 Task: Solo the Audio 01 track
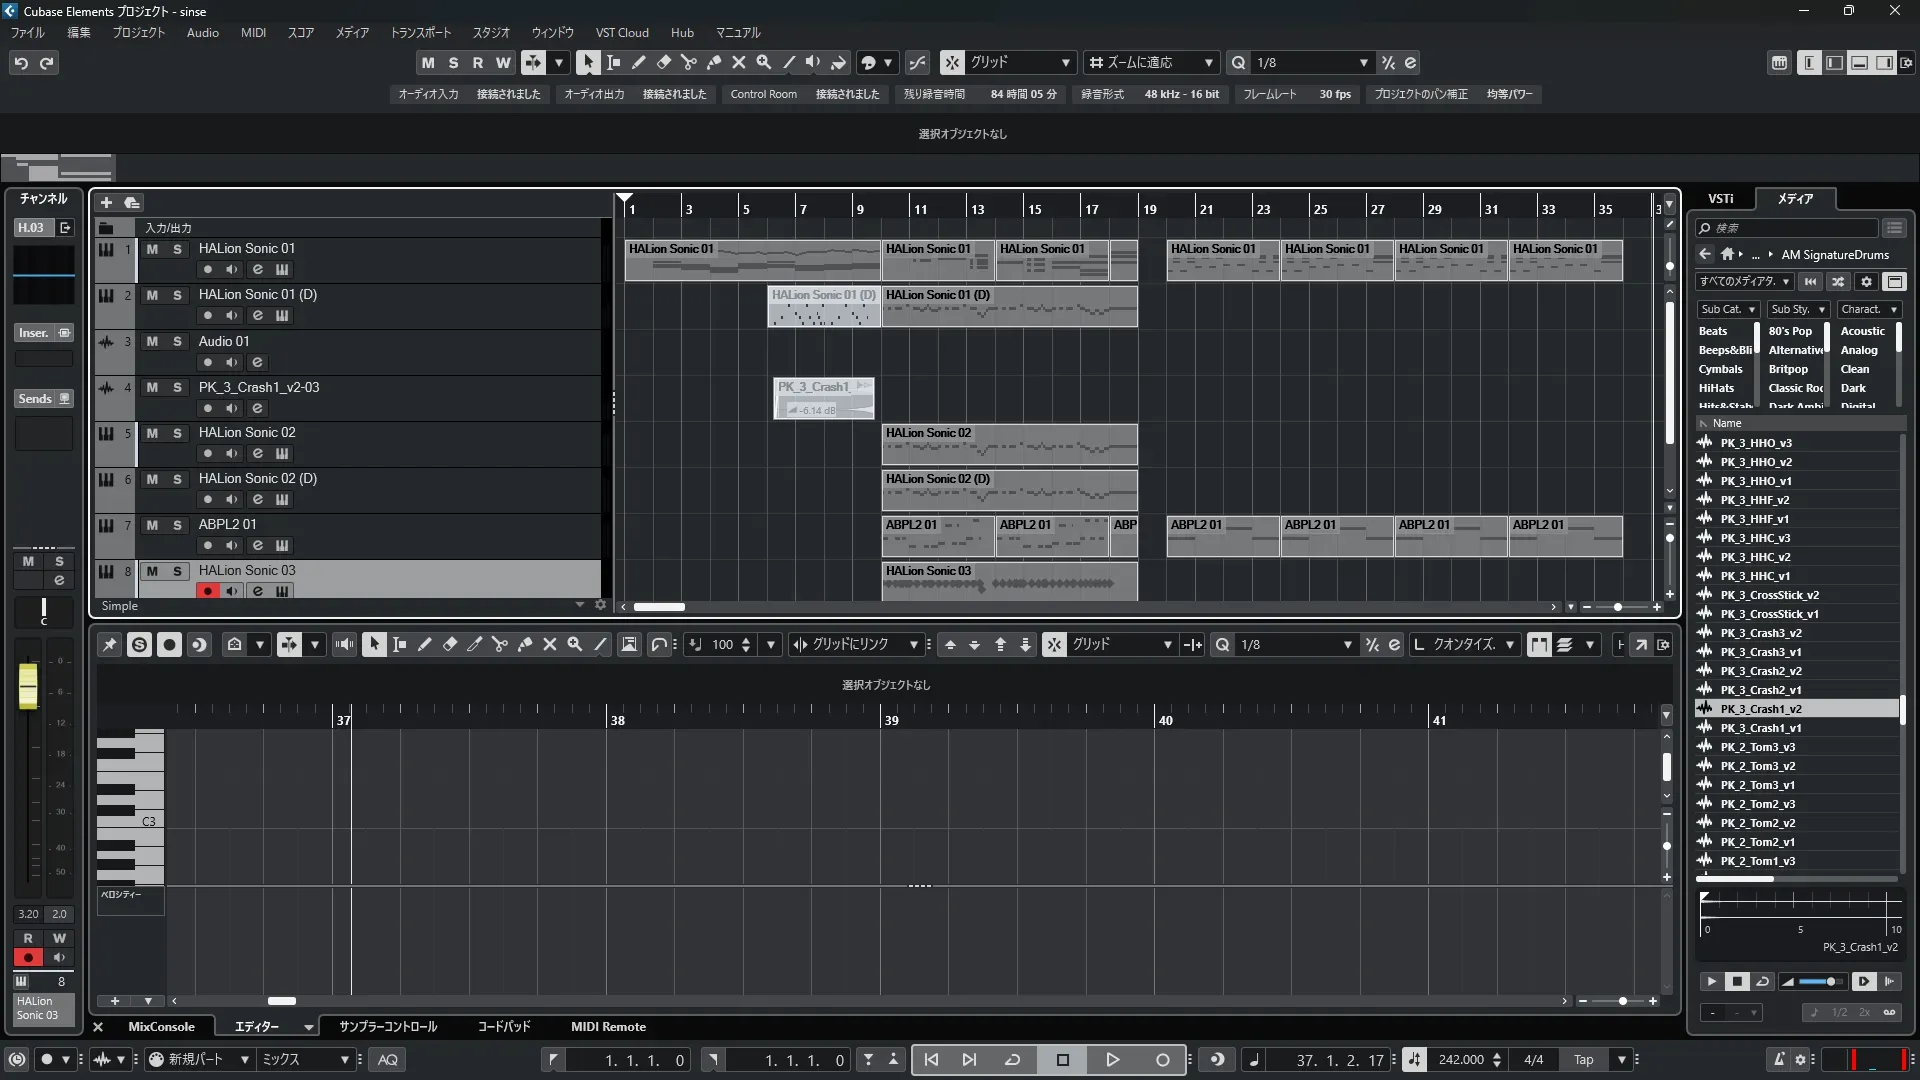tap(177, 341)
